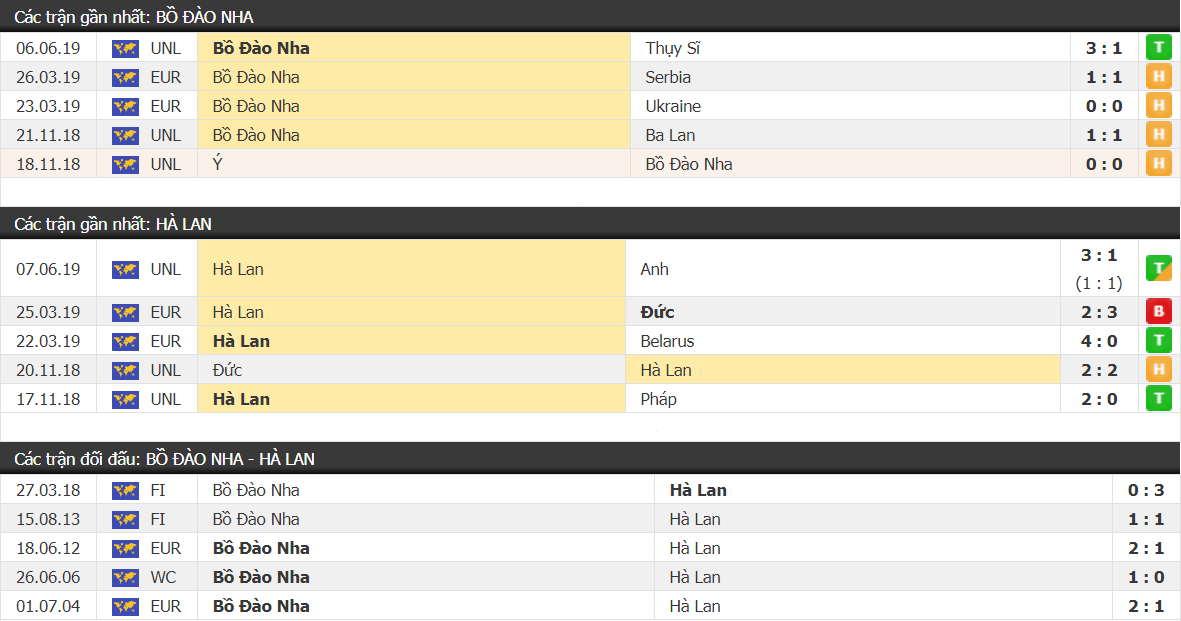Click the green T badge on the Hà Lan vs Pháp row
Screen dimensions: 1181x621
(1158, 399)
